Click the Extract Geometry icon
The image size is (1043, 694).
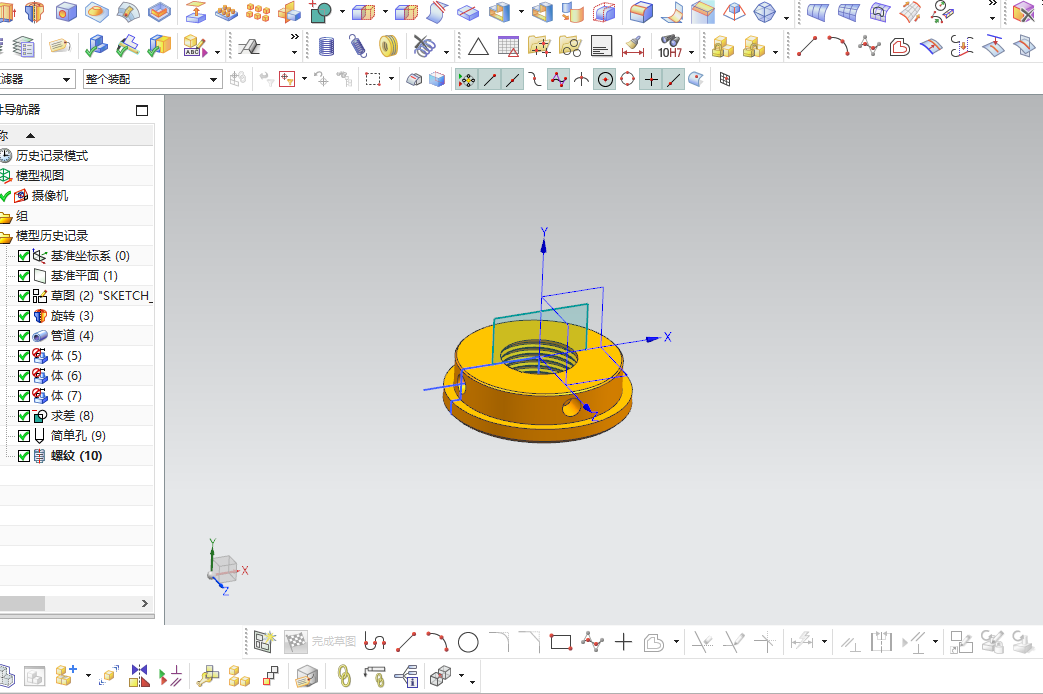(x=195, y=12)
